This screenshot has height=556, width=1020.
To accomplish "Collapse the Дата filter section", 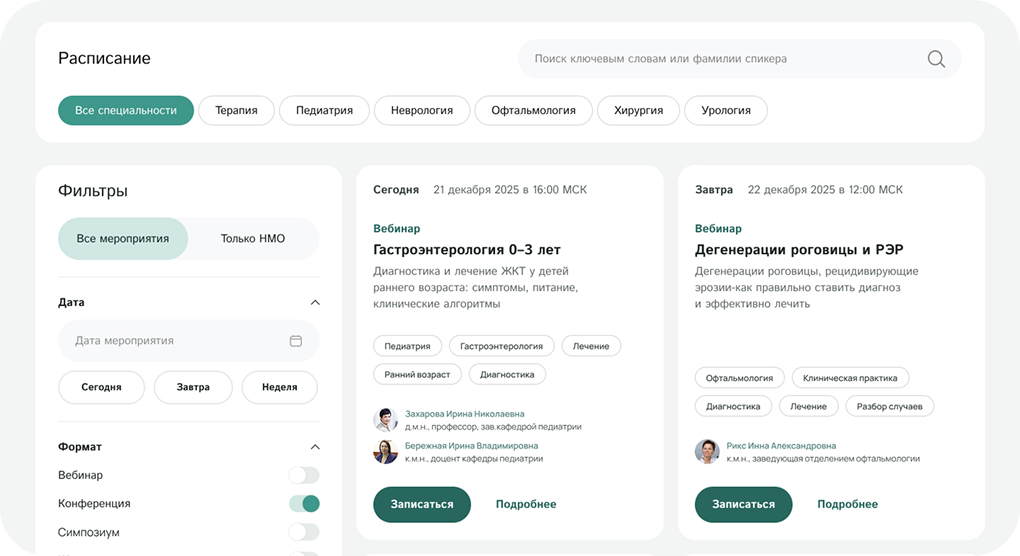I will [315, 302].
